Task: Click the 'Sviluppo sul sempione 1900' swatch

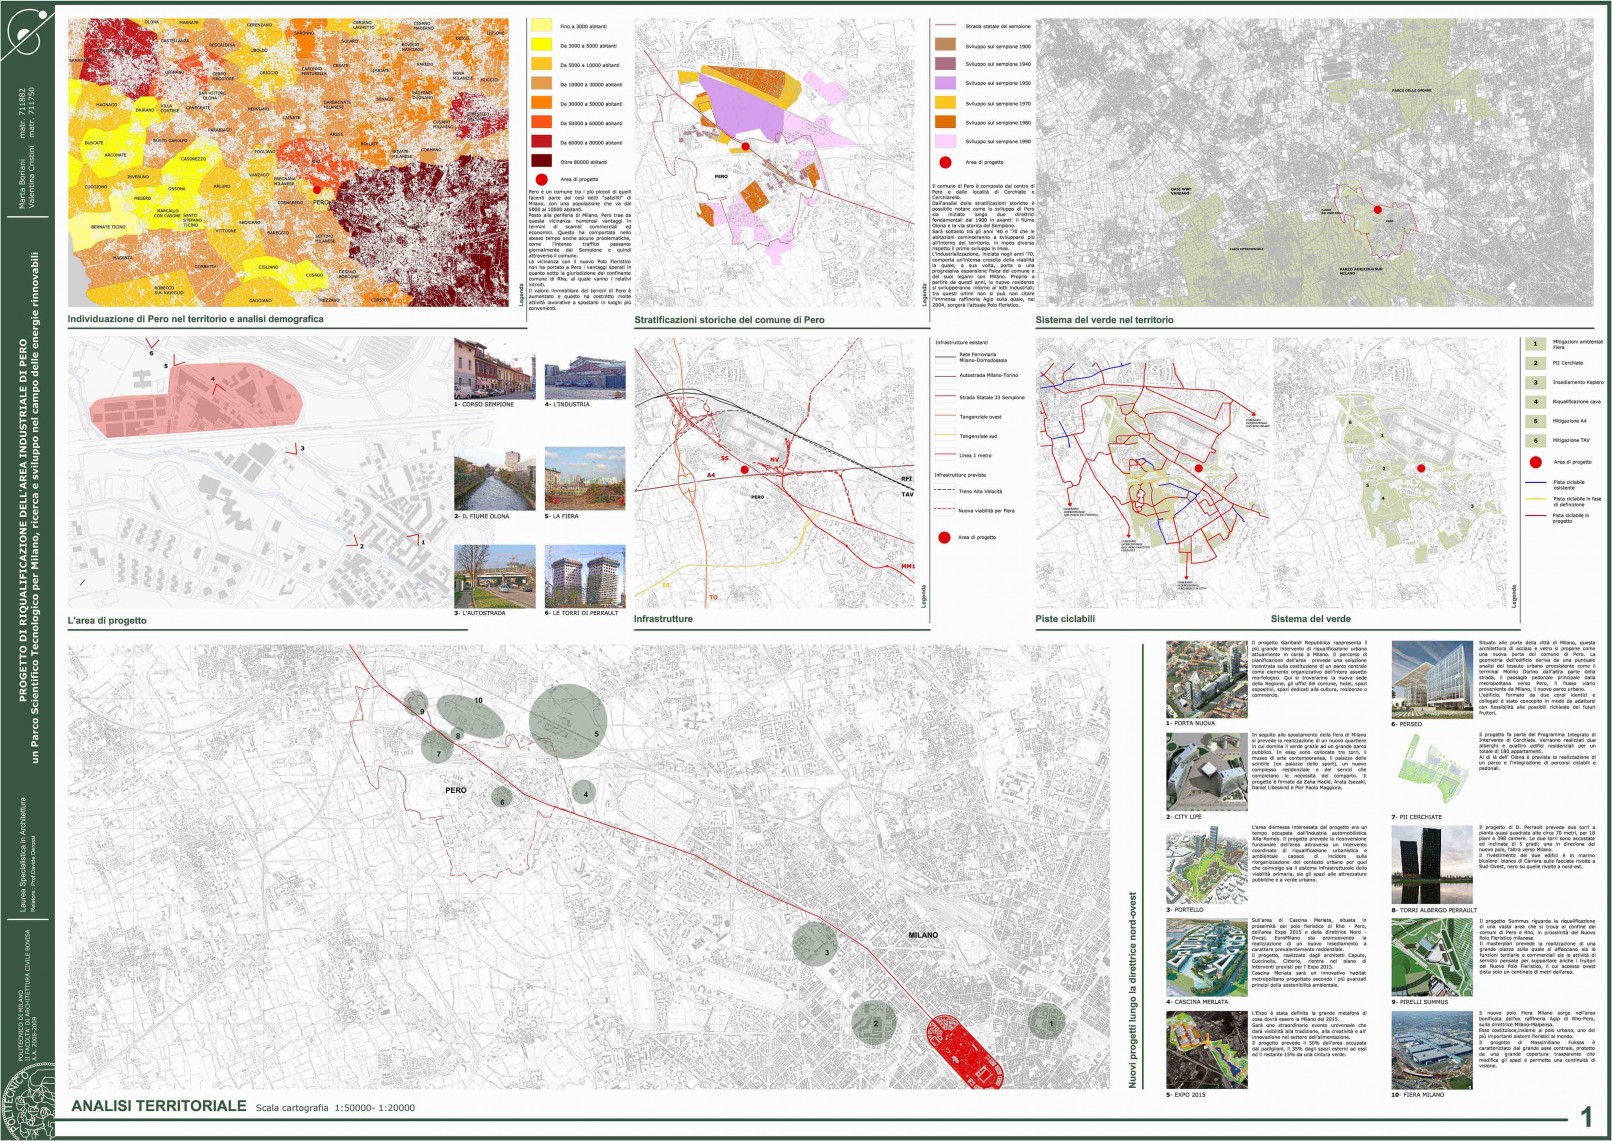Action: pos(945,44)
